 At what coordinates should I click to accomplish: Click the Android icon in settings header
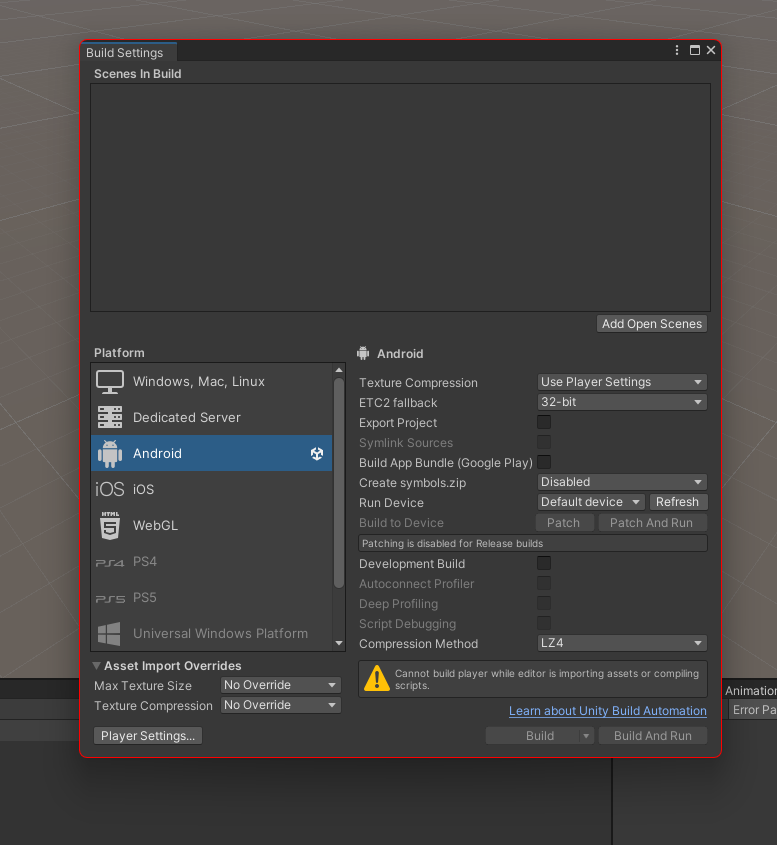[x=363, y=354]
